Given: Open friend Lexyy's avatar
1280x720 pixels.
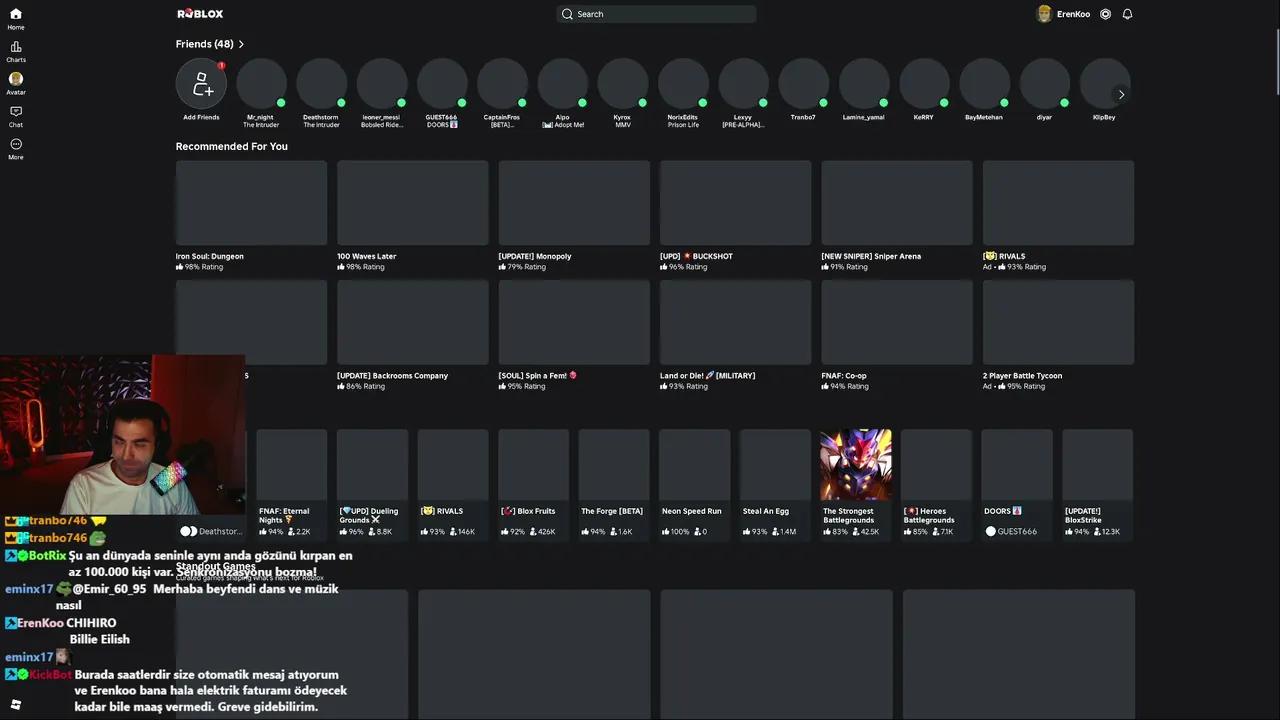Looking at the screenshot, I should click(x=743, y=83).
